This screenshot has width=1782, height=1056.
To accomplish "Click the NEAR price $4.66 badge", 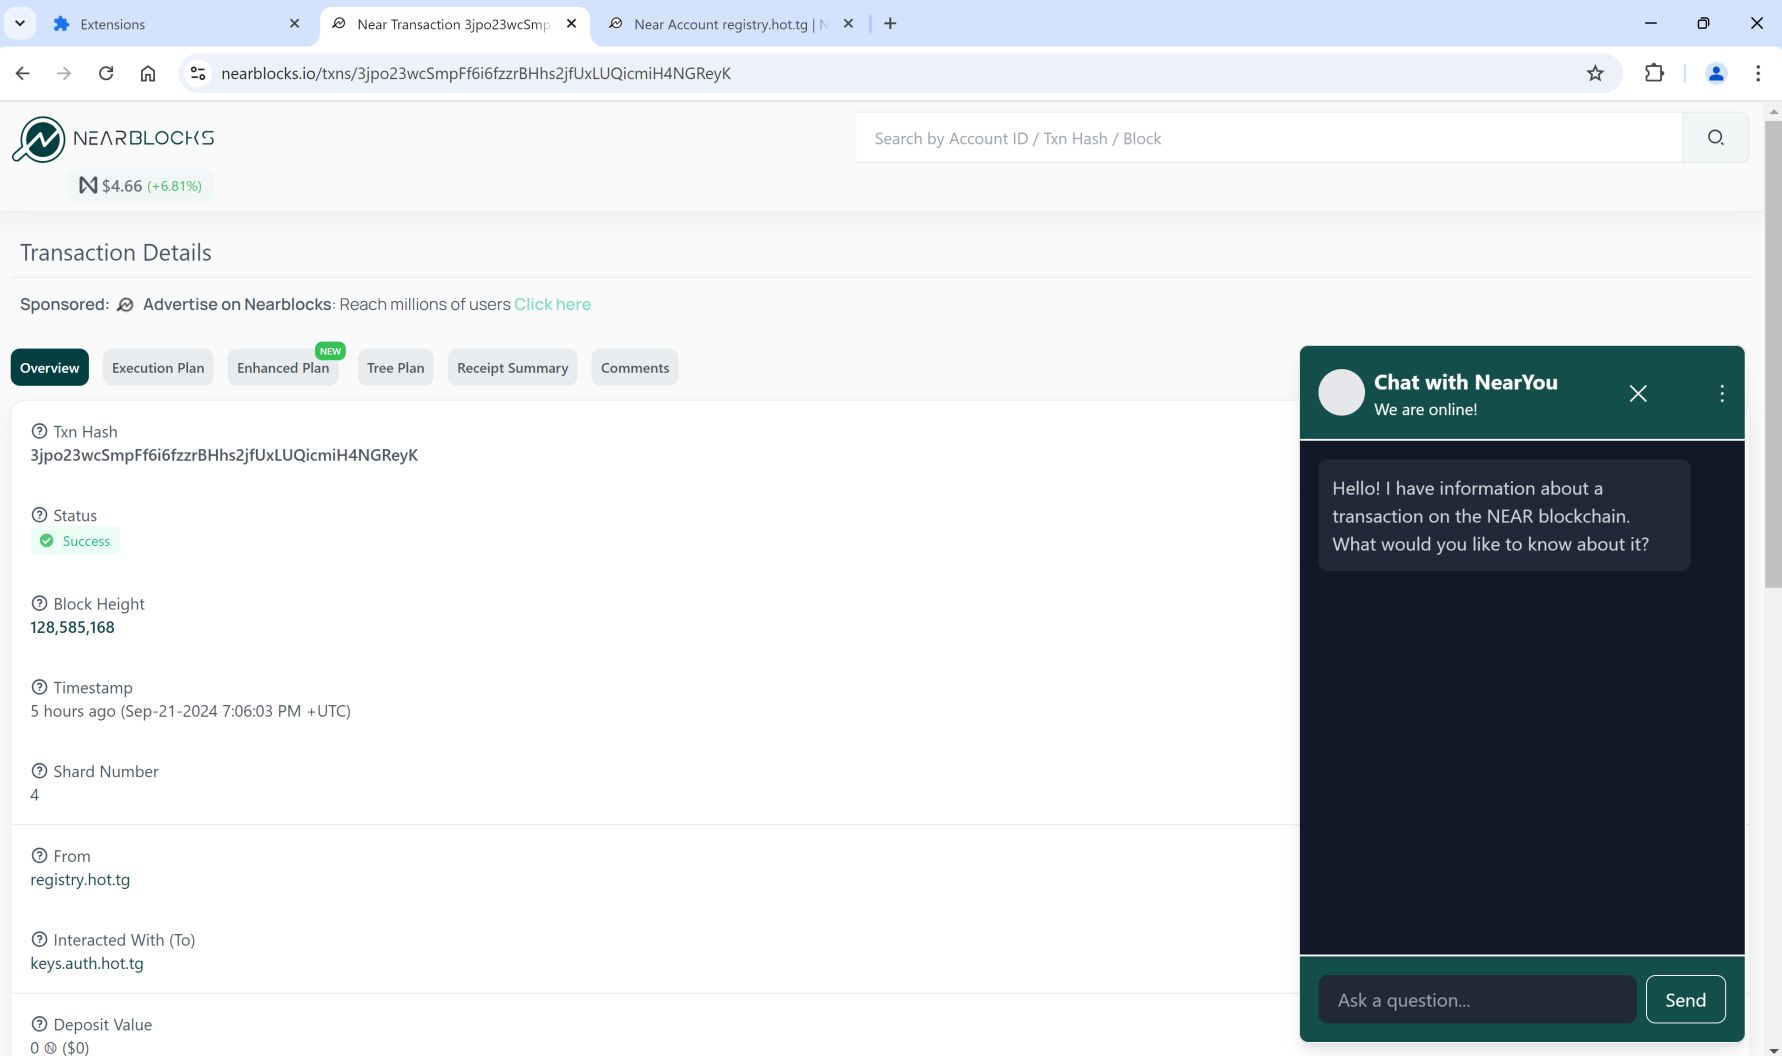I will click(141, 186).
